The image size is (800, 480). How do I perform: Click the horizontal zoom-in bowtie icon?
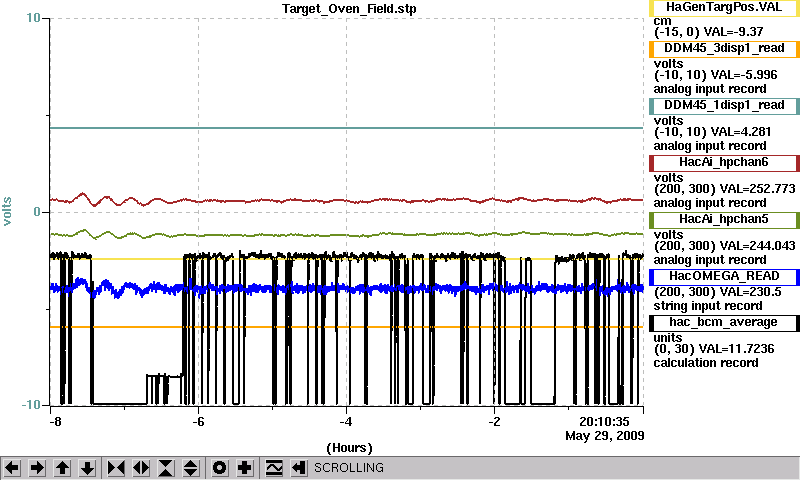(116, 468)
